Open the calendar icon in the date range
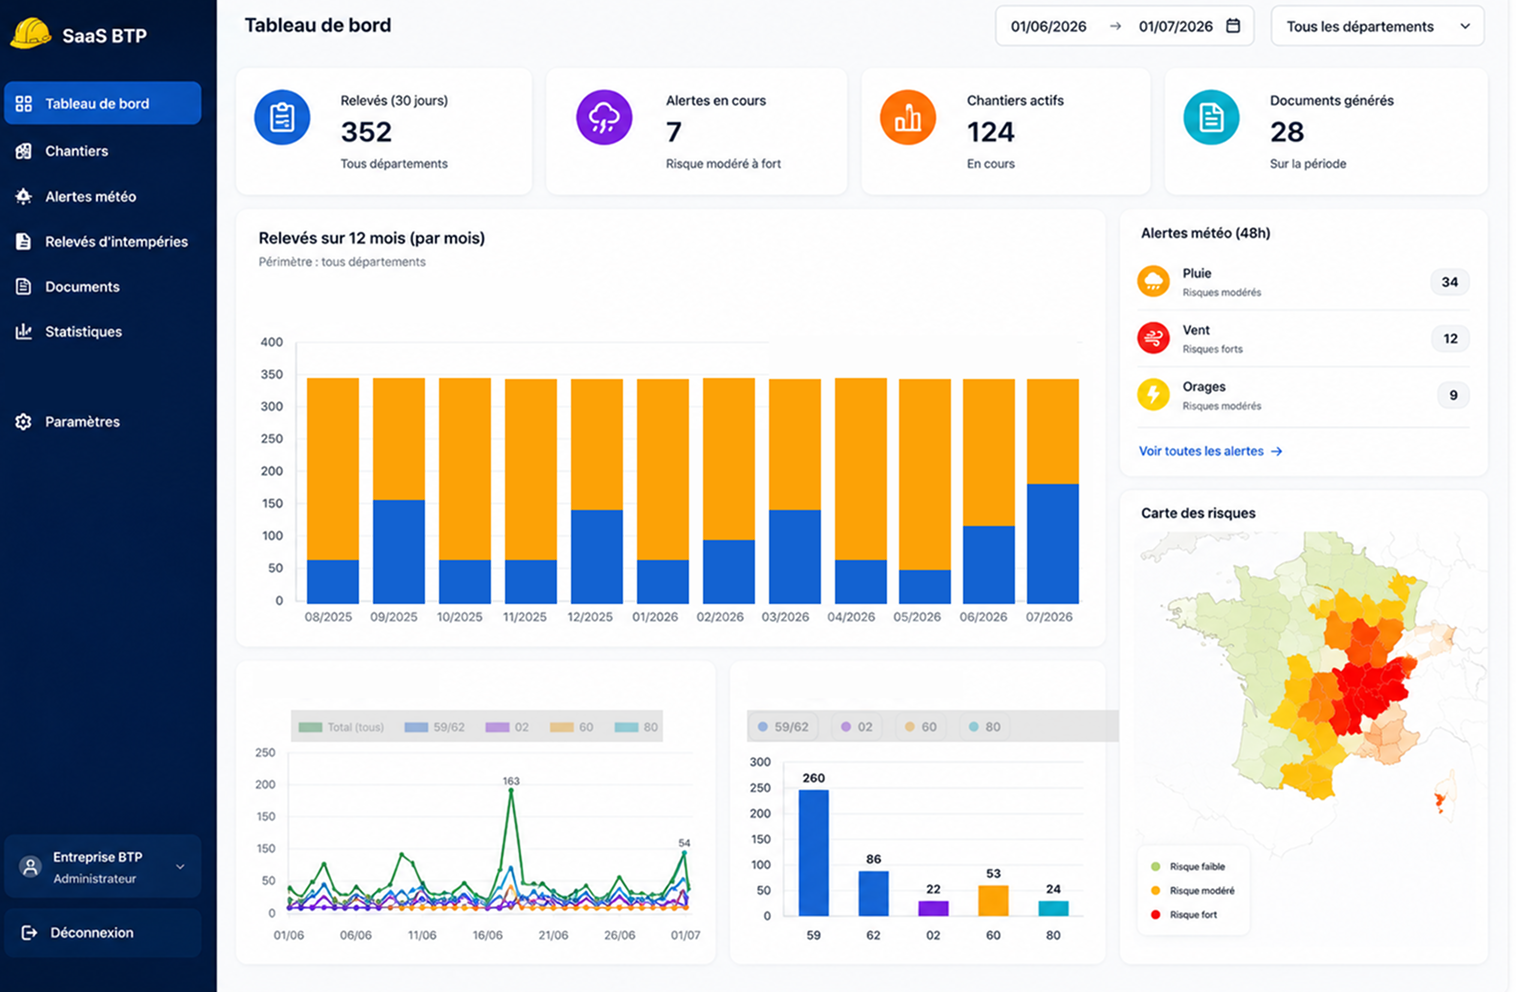 click(x=1233, y=26)
